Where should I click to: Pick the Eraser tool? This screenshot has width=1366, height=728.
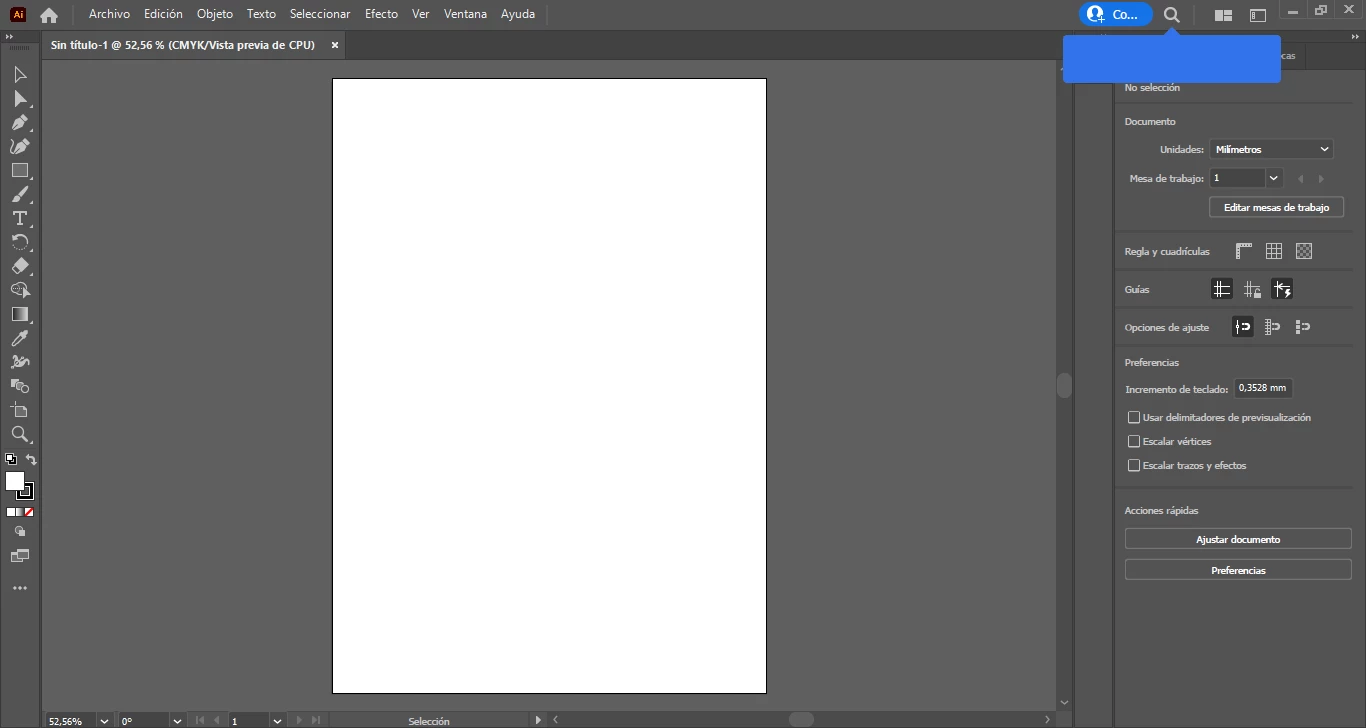(20, 267)
